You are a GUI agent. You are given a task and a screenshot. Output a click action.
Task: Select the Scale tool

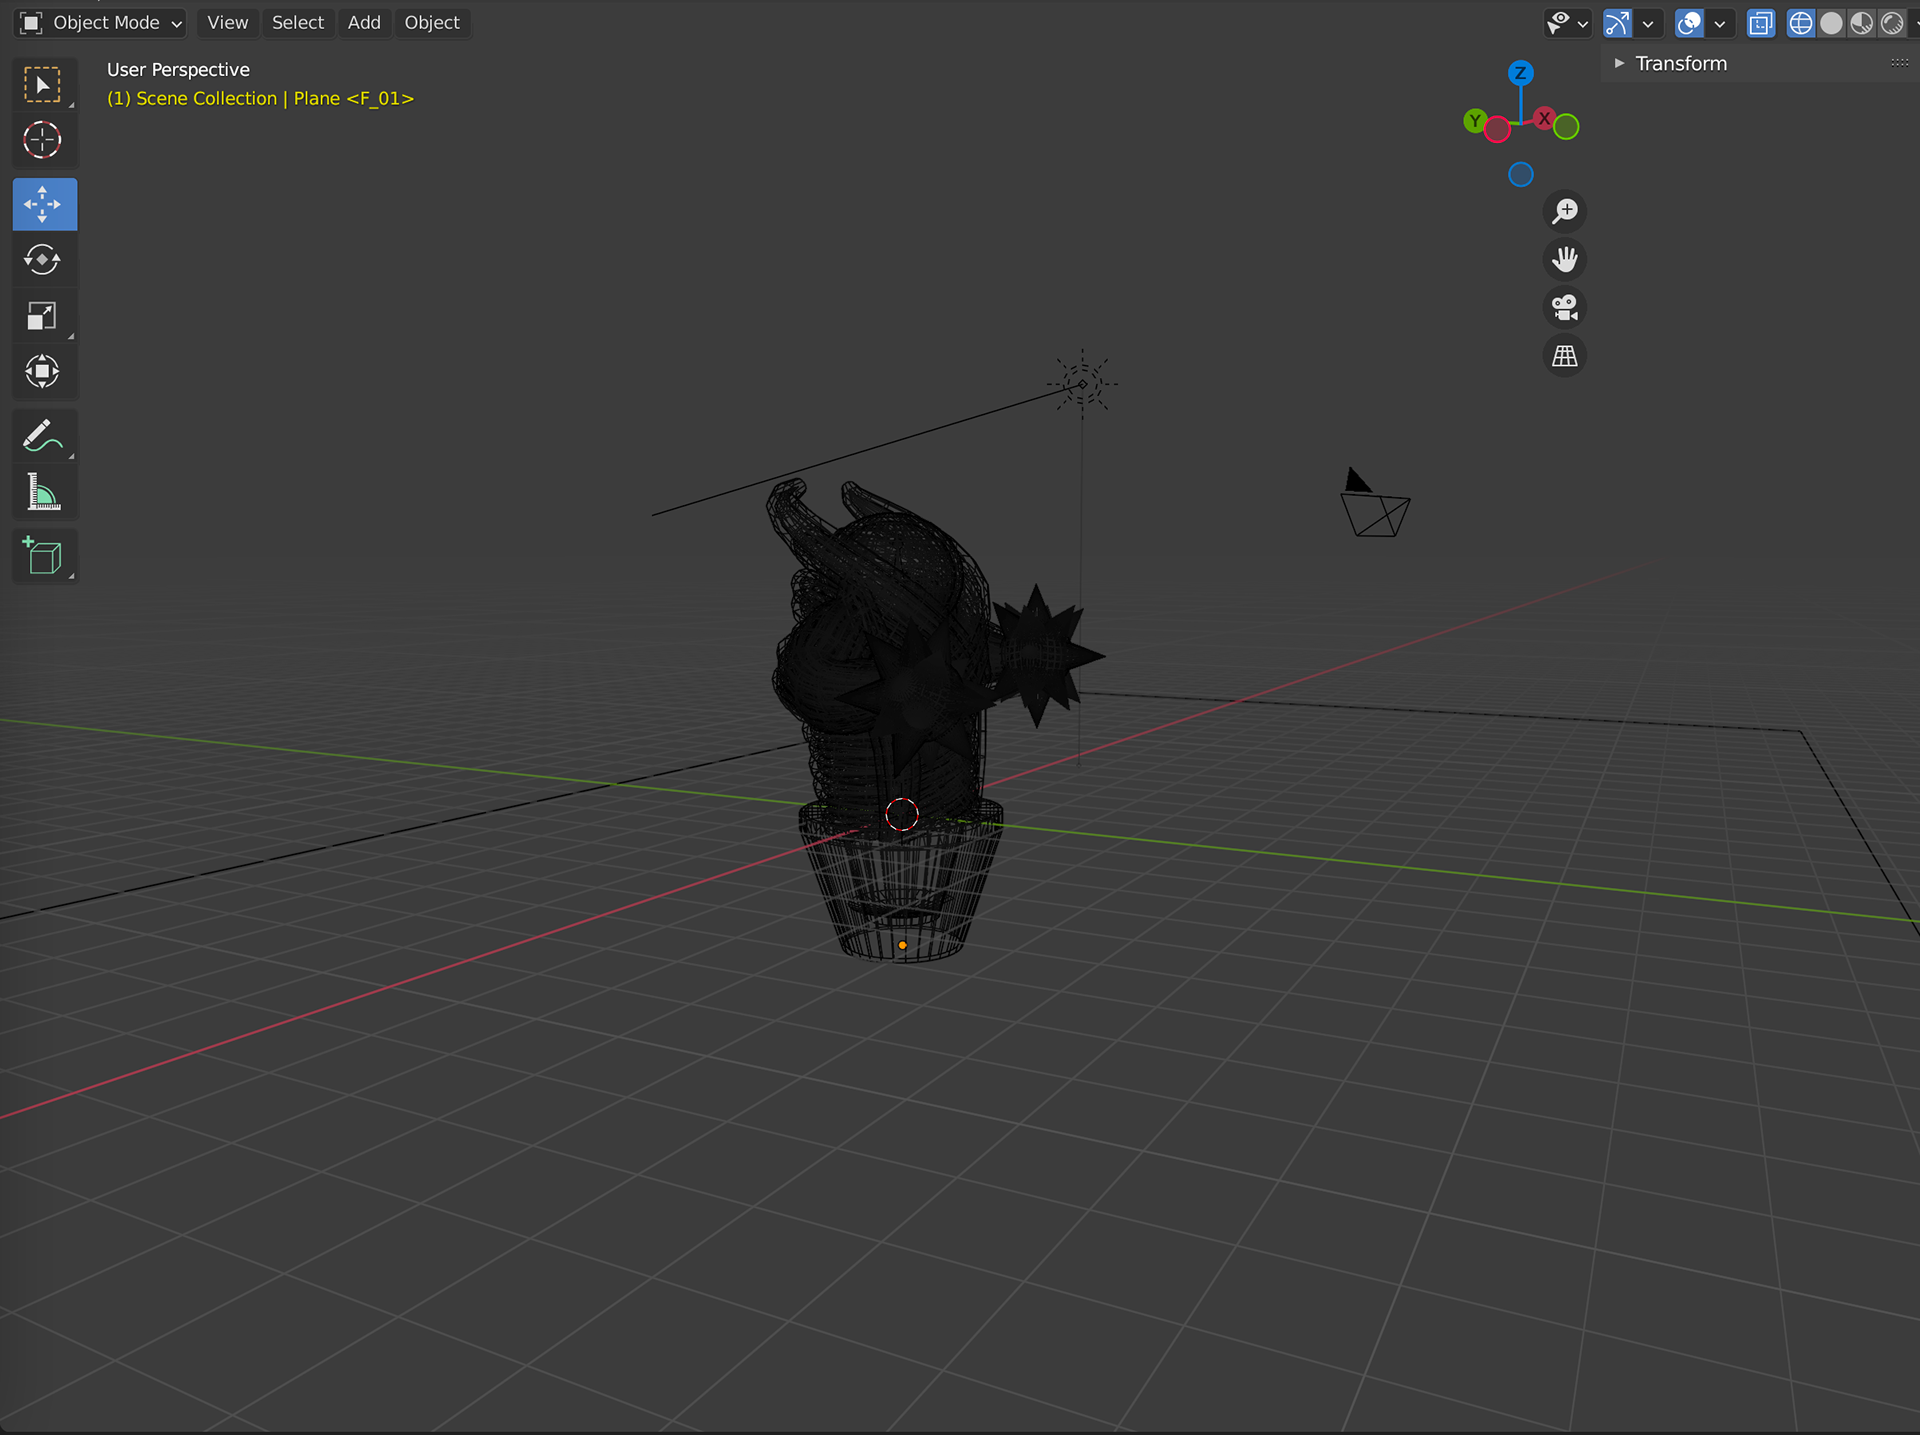click(43, 316)
